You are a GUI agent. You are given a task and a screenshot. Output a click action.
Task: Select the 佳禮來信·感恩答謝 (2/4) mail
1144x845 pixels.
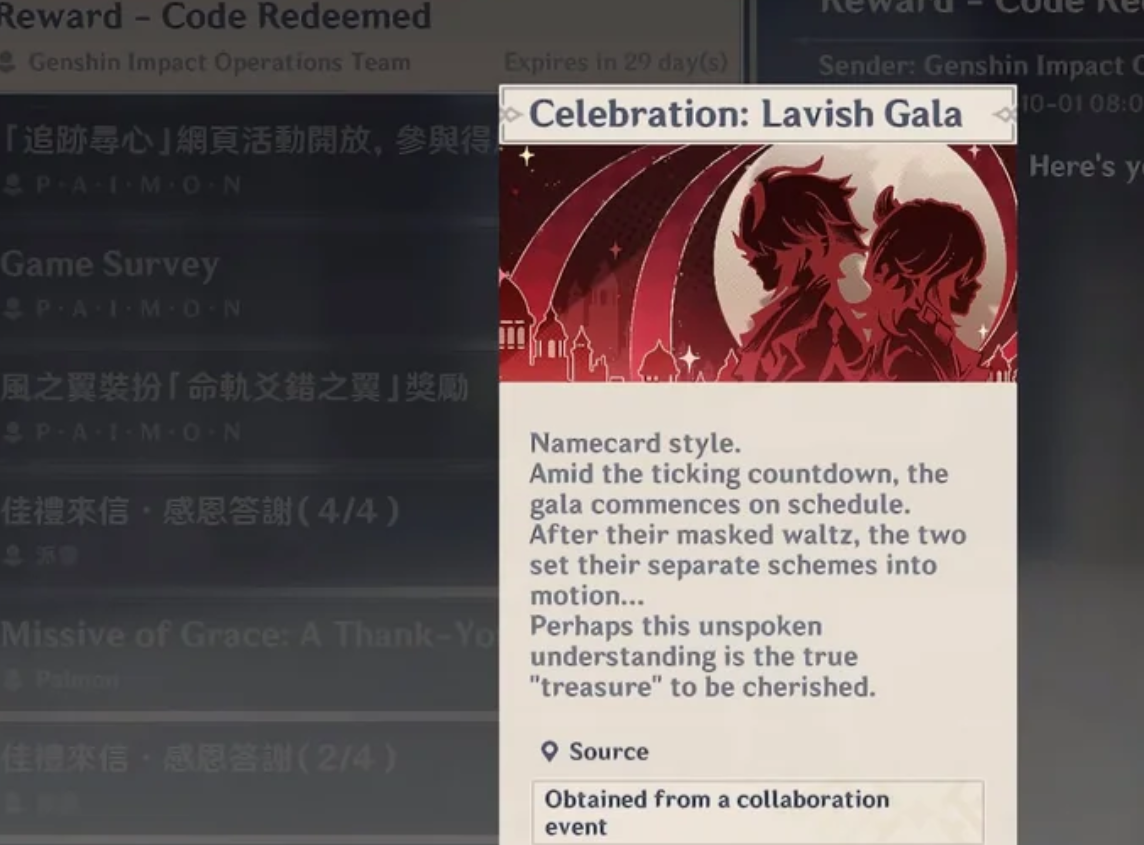[250, 778]
